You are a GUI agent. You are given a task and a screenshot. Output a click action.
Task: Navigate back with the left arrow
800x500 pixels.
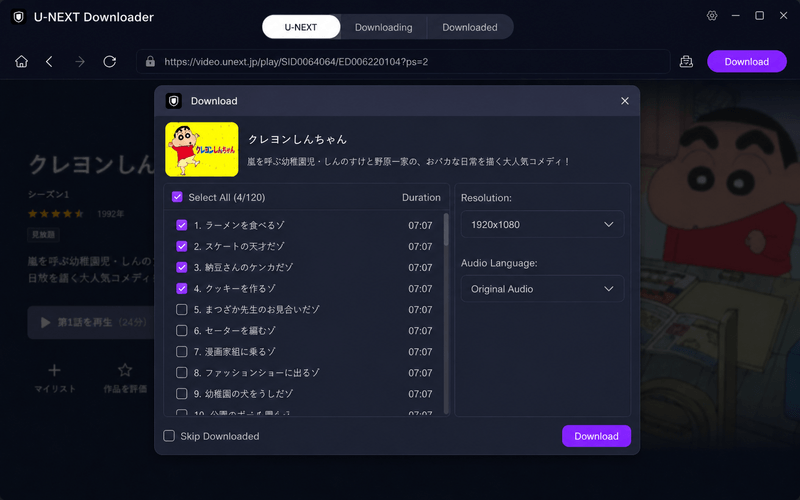[x=49, y=62]
